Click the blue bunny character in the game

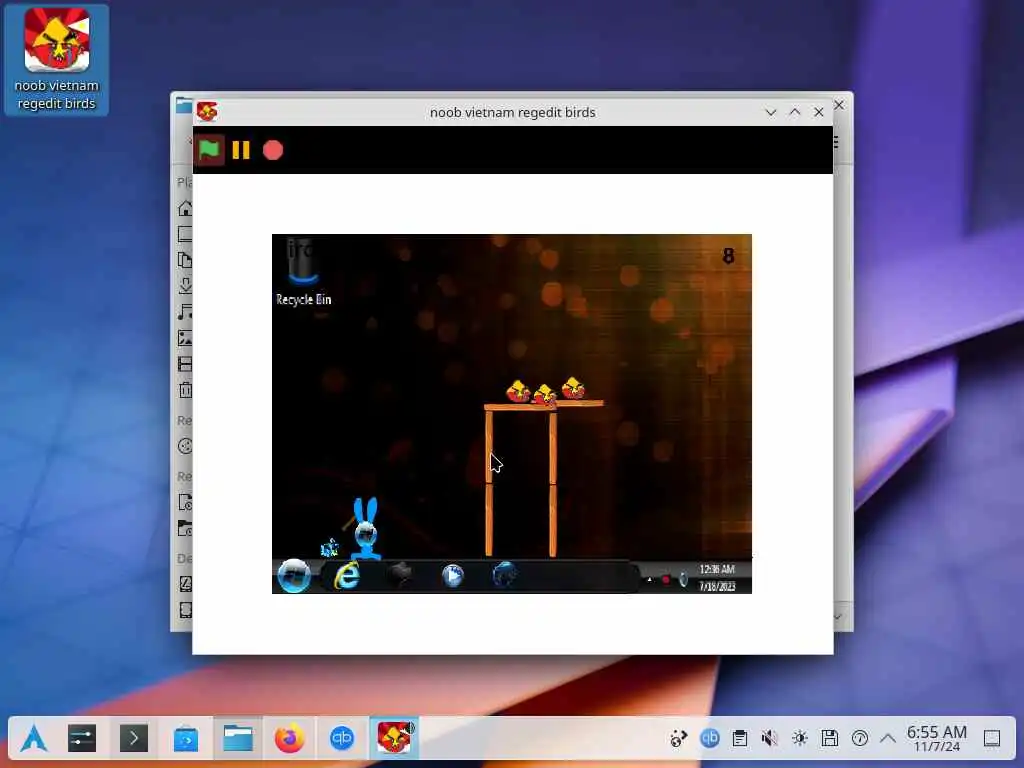[366, 528]
